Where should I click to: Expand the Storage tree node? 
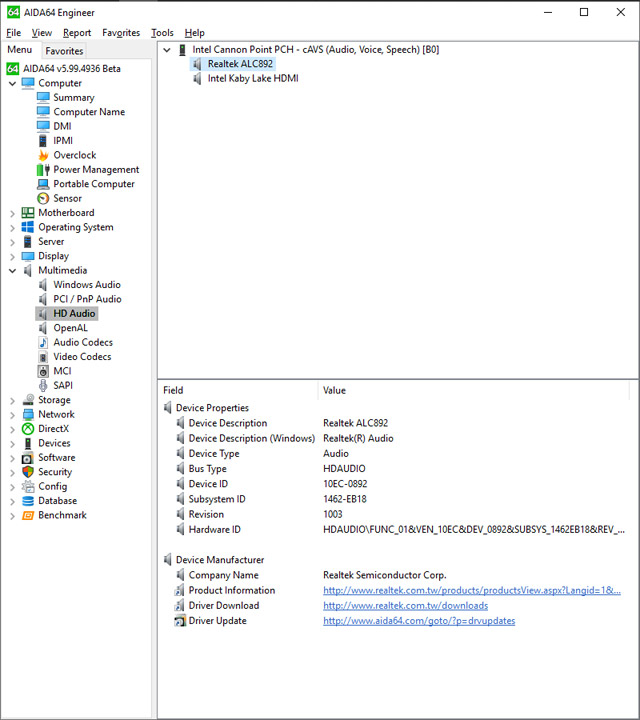[x=12, y=400]
